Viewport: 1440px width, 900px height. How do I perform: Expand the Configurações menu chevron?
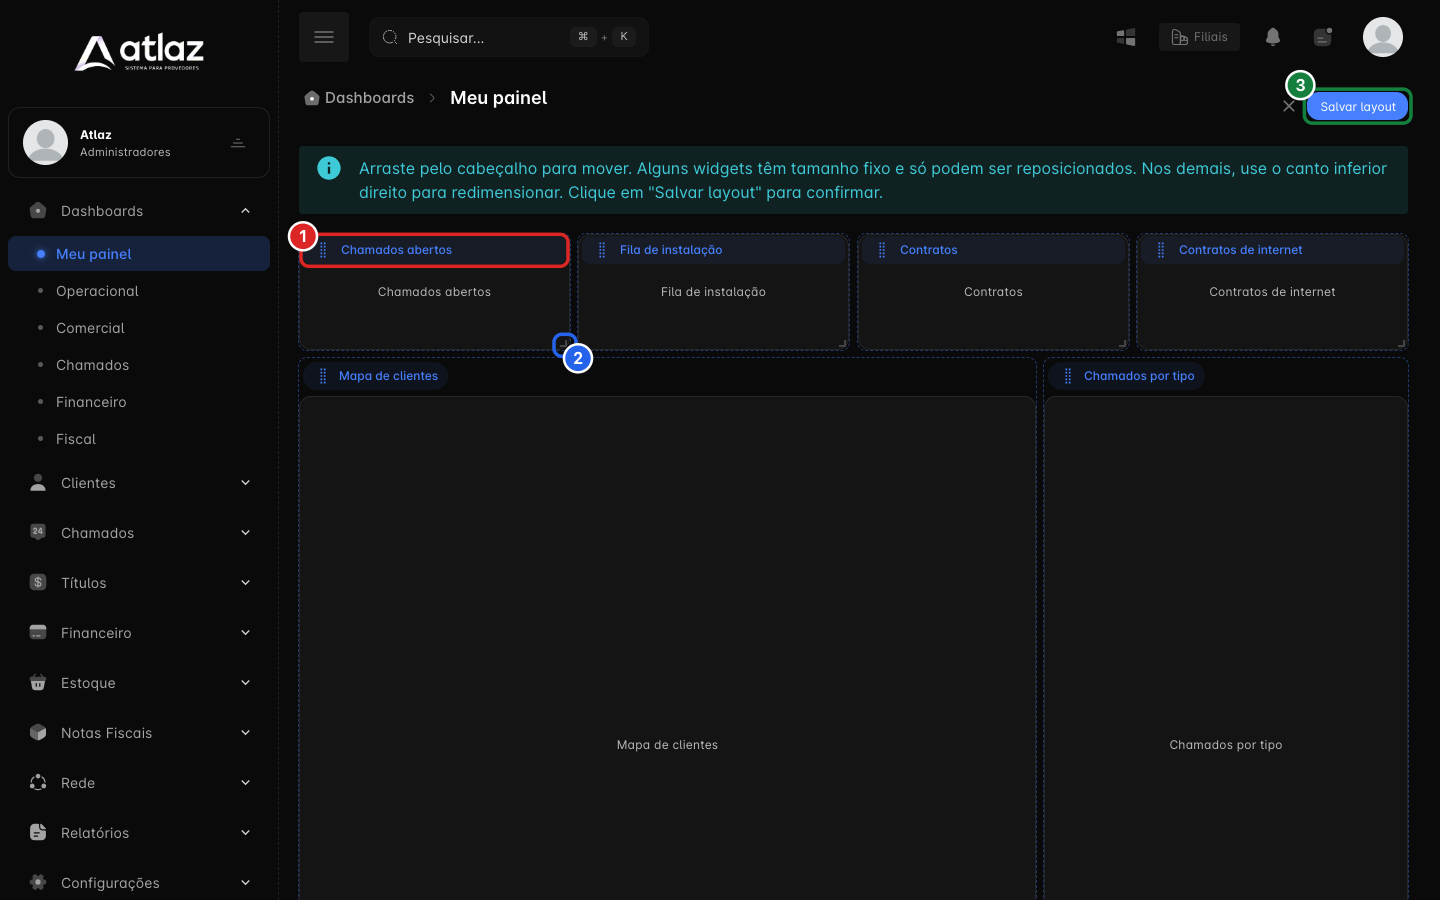[245, 883]
